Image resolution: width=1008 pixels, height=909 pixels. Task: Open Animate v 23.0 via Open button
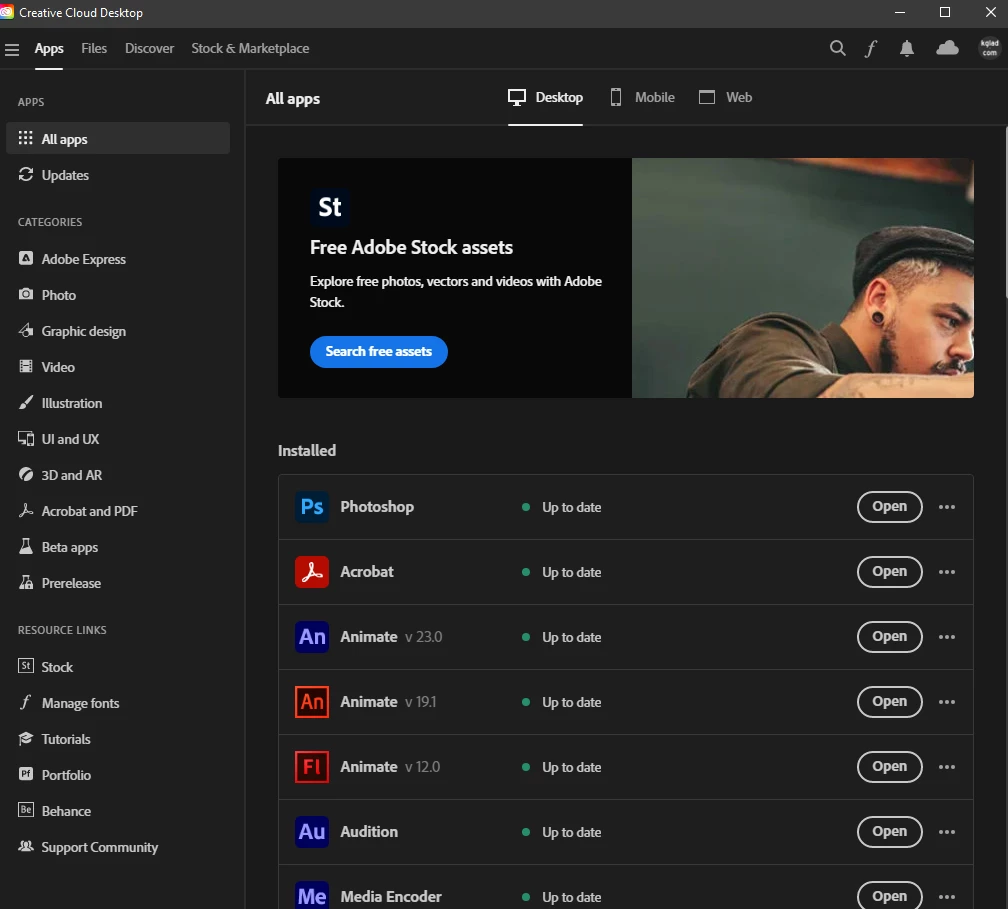[x=889, y=636]
